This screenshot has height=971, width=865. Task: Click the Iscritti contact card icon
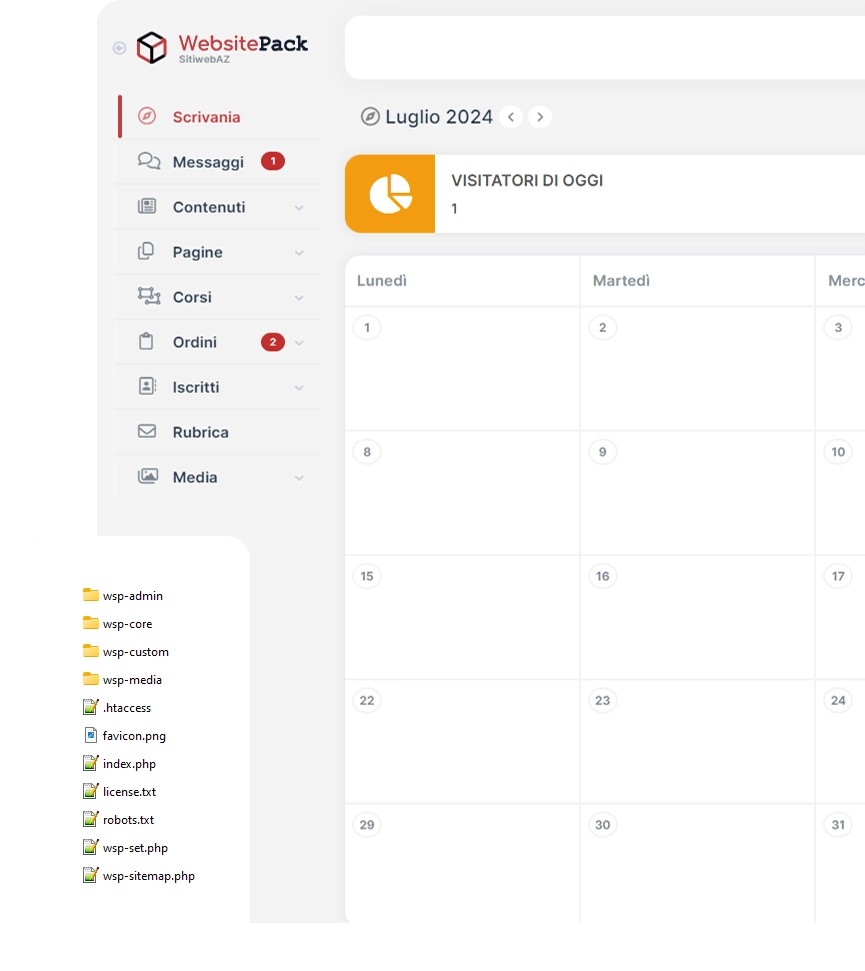pyautogui.click(x=147, y=386)
